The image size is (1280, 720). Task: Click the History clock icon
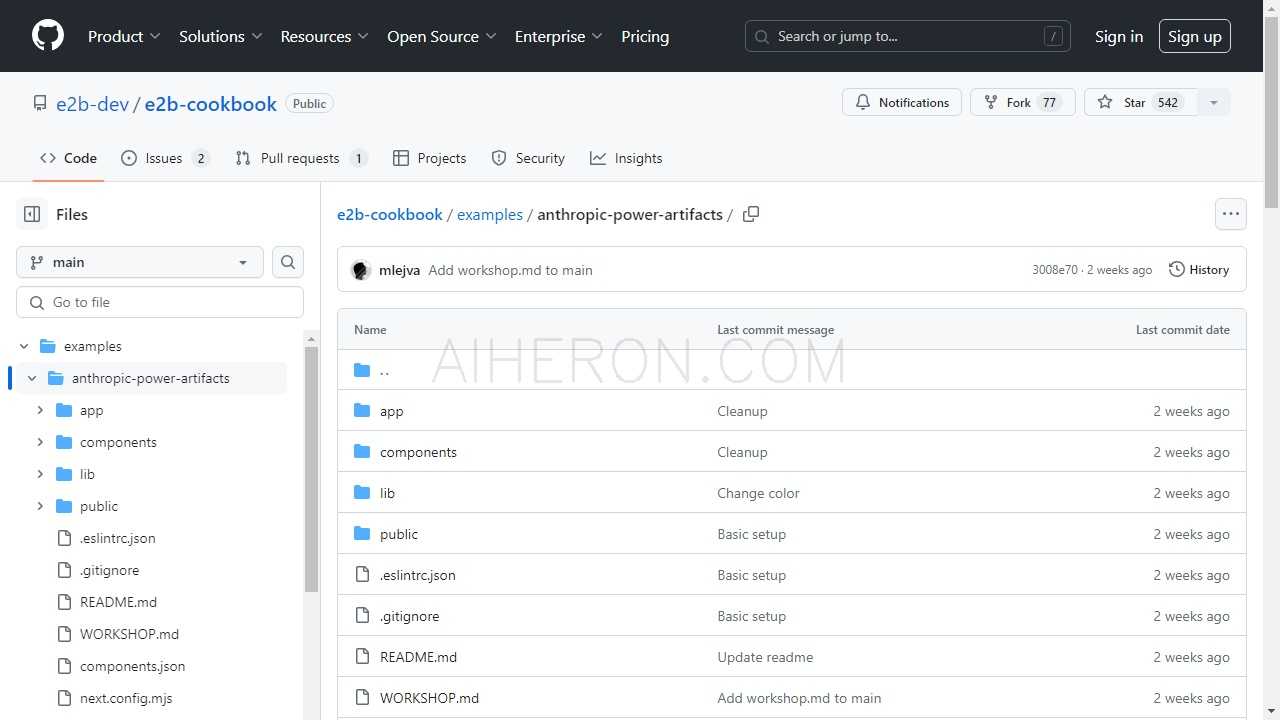pos(1177,270)
